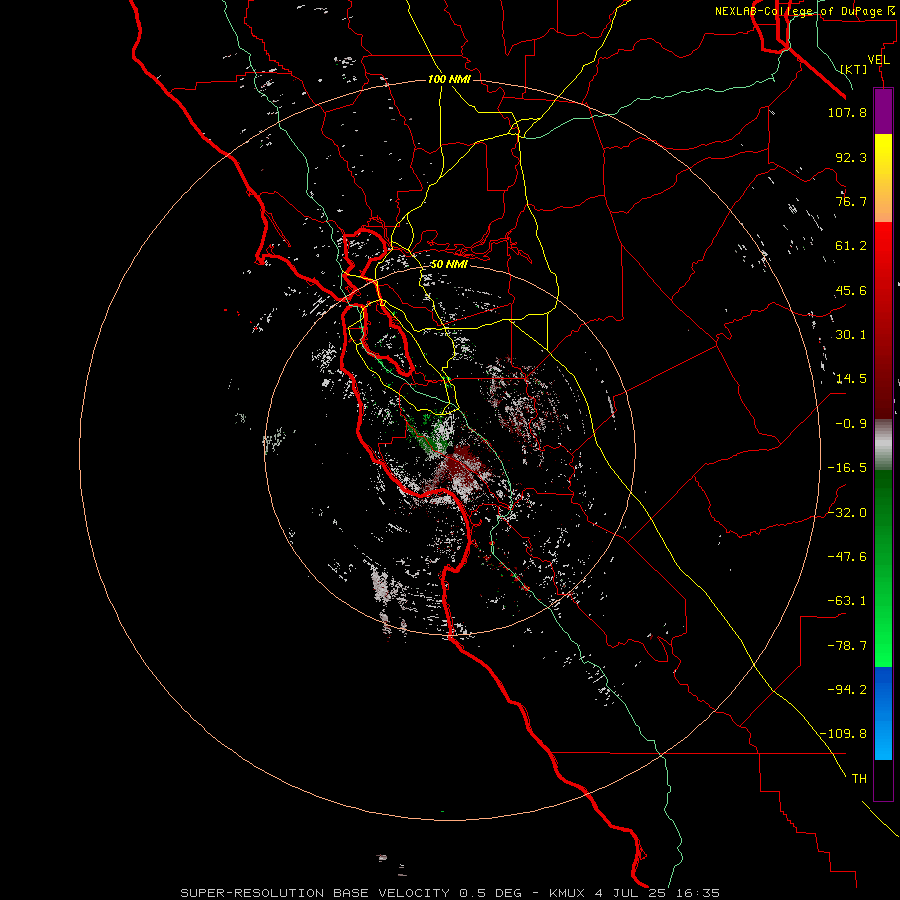Click the VEL legend title
The image size is (900, 900).
(x=878, y=60)
